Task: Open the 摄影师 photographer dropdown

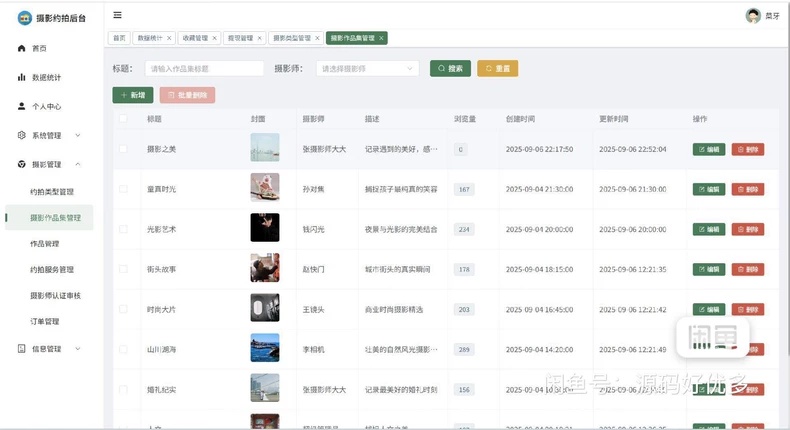Action: coord(367,69)
